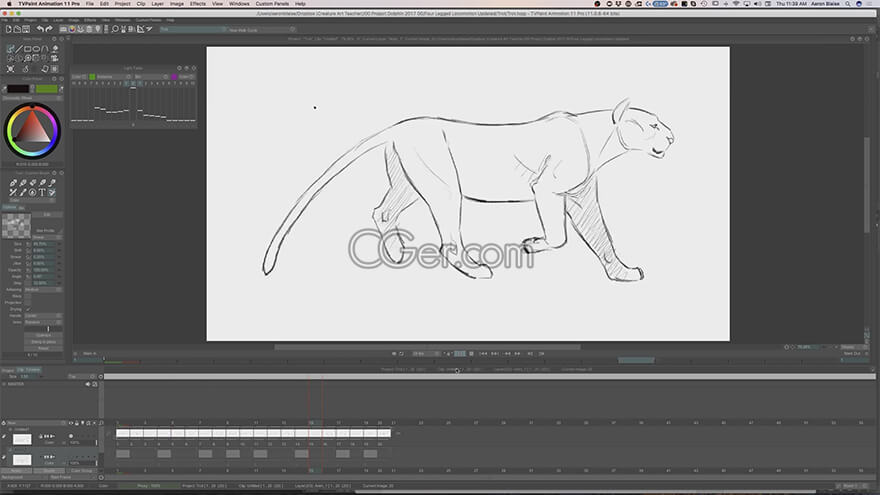880x495 pixels.
Task: Create a new project via toolbar icon
Action: click(x=8, y=29)
